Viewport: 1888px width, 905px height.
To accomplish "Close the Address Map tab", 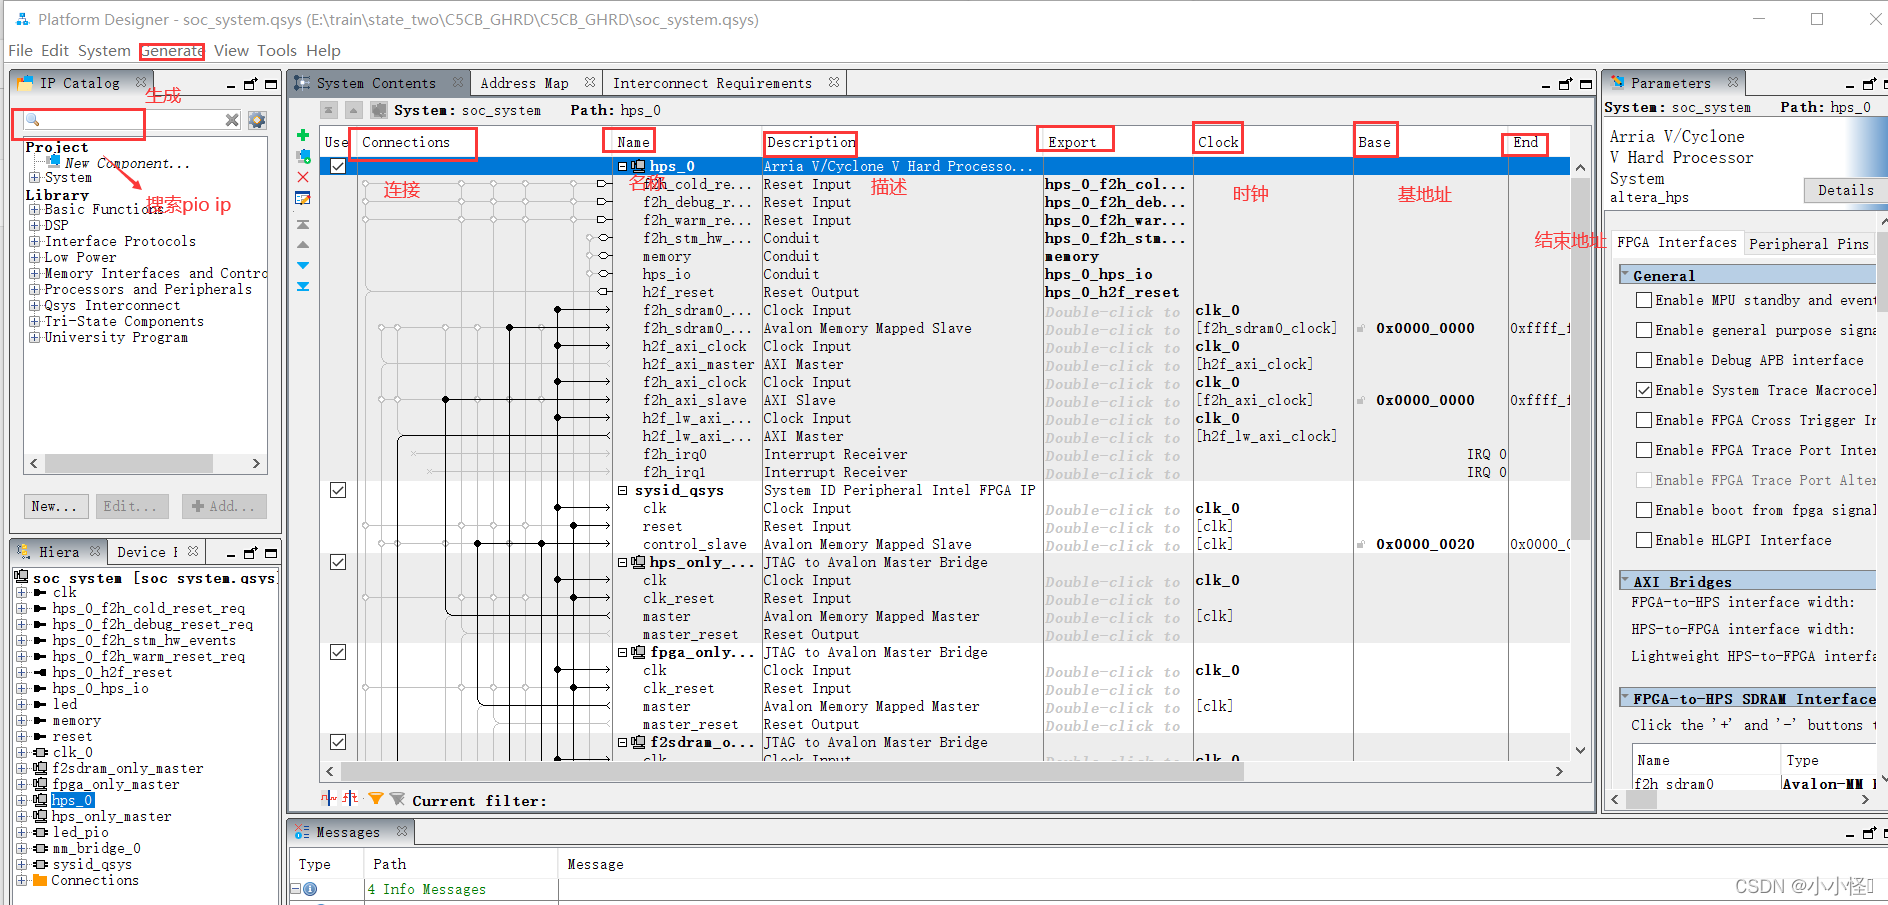I will point(590,82).
